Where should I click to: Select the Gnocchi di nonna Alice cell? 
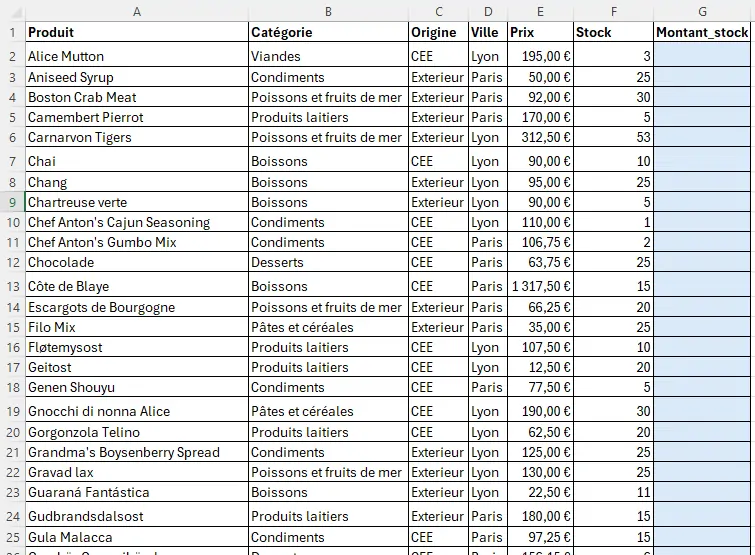tap(137, 410)
